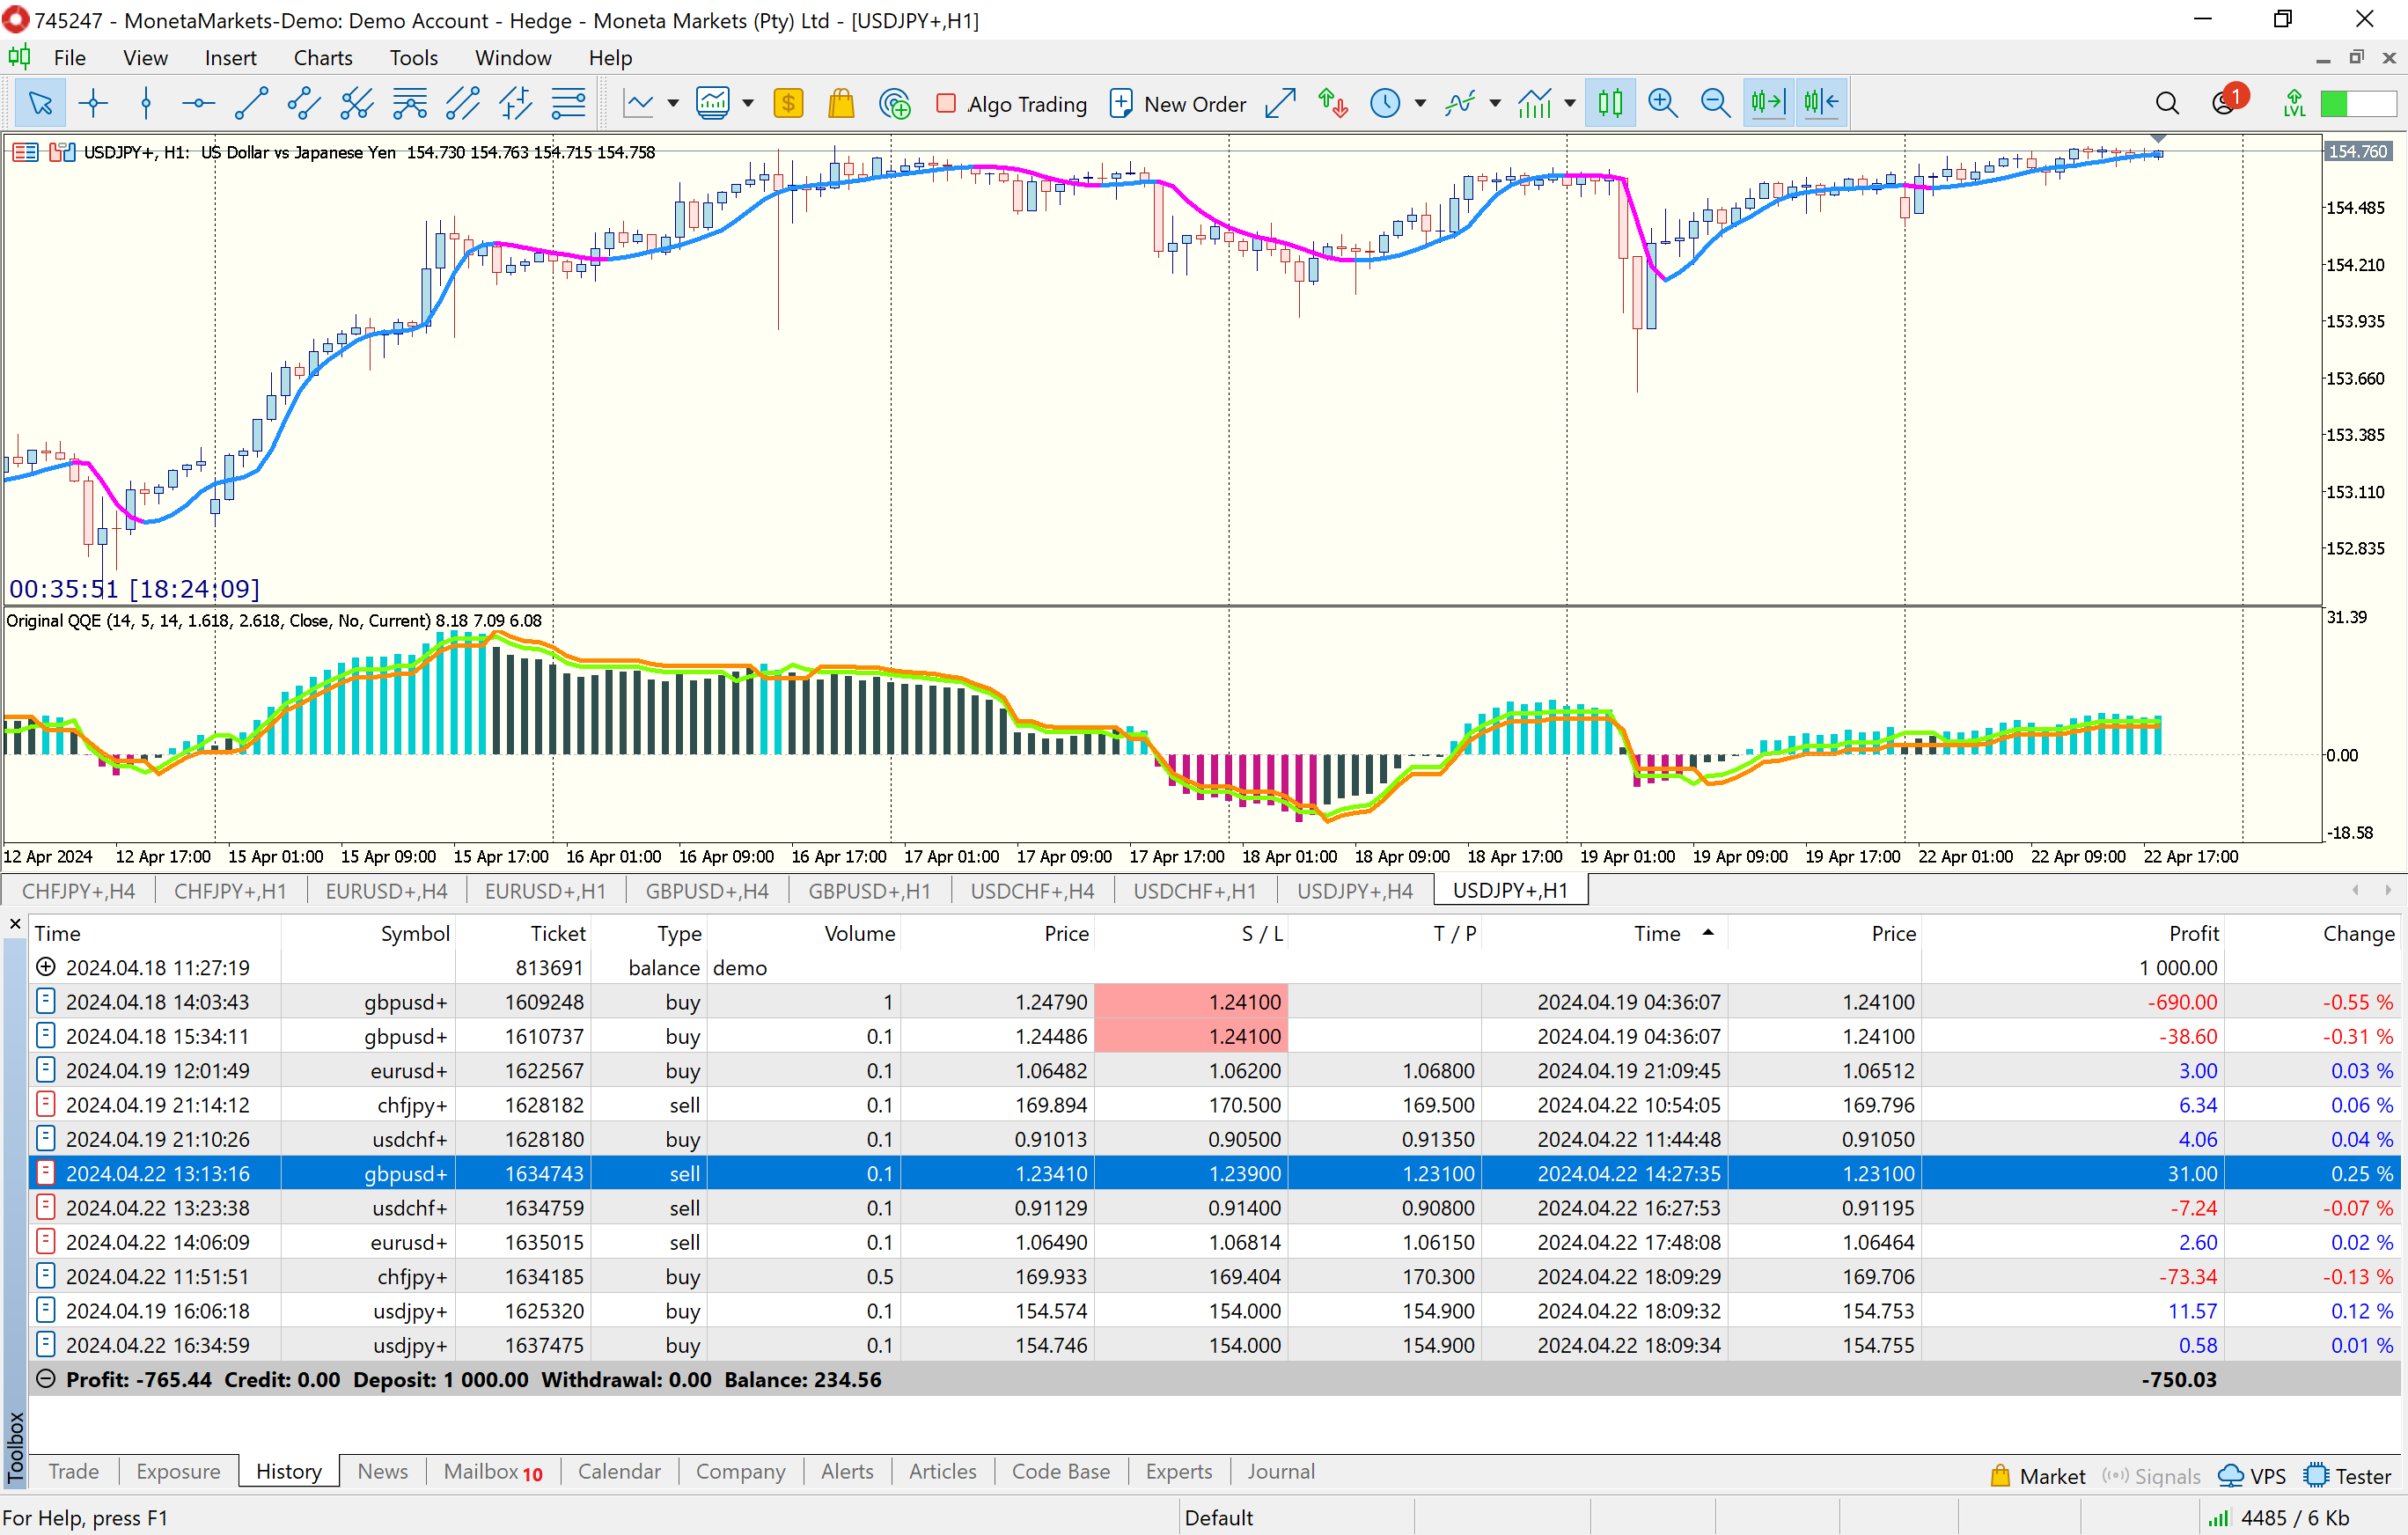The width and height of the screenshot is (2408, 1535).
Task: Open the Journal tab in Toolbox
Action: pyautogui.click(x=1280, y=1471)
